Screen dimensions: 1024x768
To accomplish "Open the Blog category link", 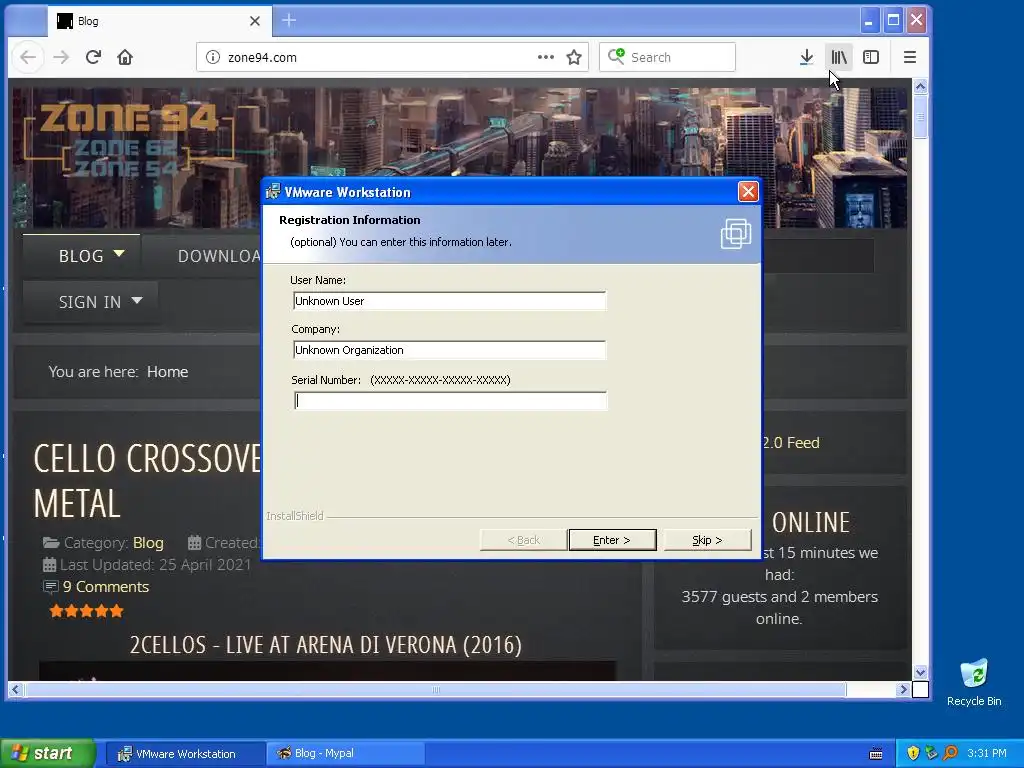I will click(x=148, y=543).
